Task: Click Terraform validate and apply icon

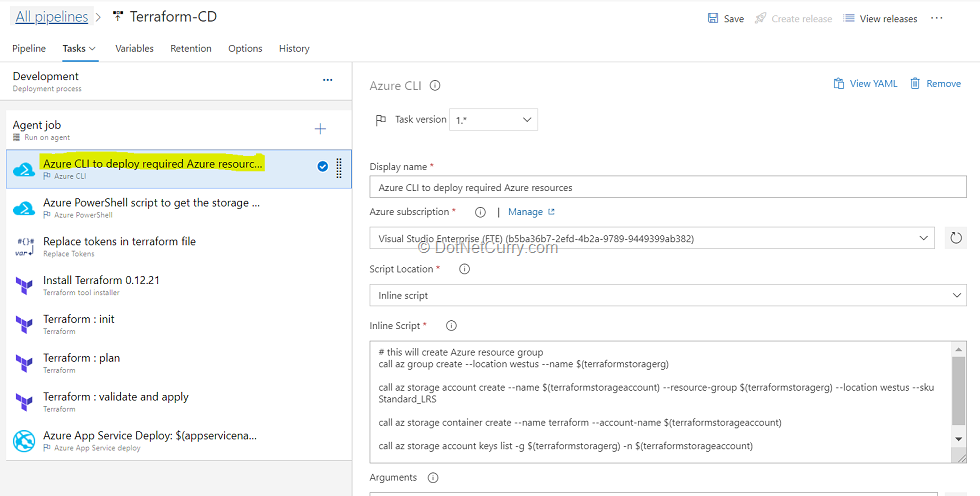Action: tap(24, 402)
